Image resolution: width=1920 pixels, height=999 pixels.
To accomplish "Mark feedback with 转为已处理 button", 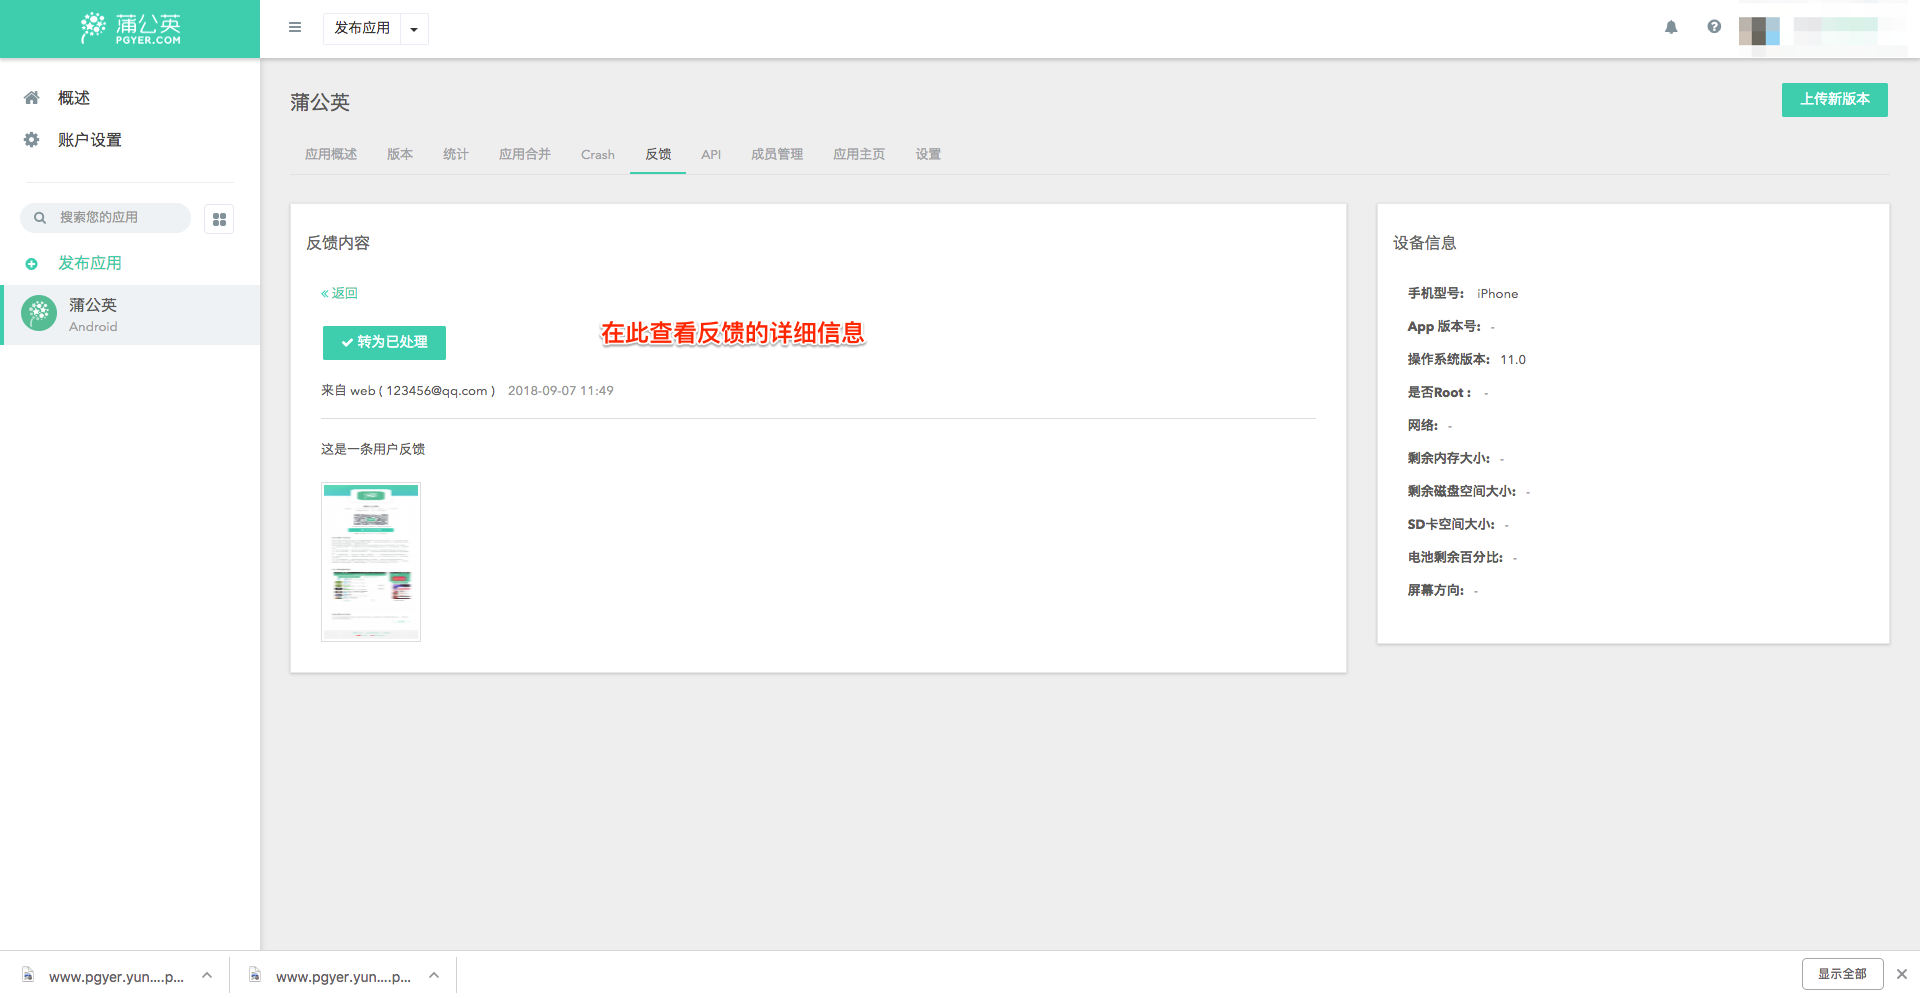I will [x=384, y=342].
